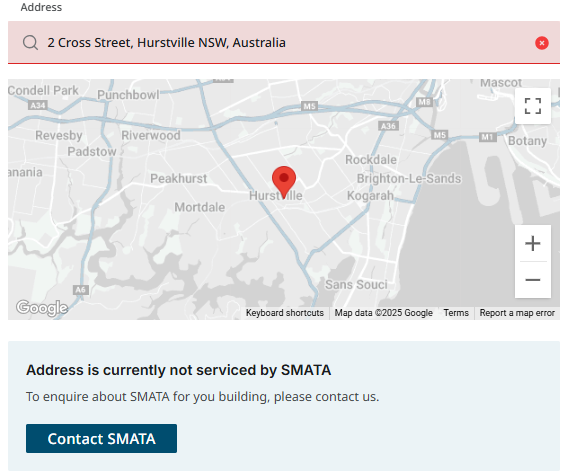Screen dimensions: 565x476
Task: Click the Revesby map label
Action: [x=59, y=135]
